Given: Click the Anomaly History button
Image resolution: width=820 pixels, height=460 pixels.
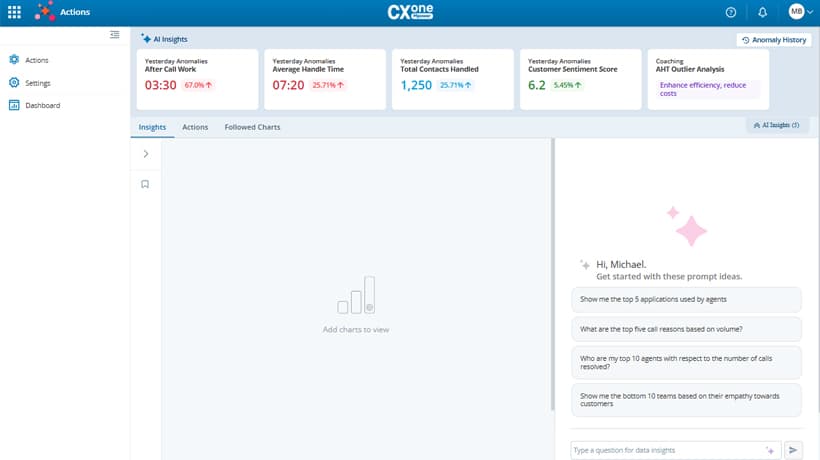Looking at the screenshot, I should 773,40.
